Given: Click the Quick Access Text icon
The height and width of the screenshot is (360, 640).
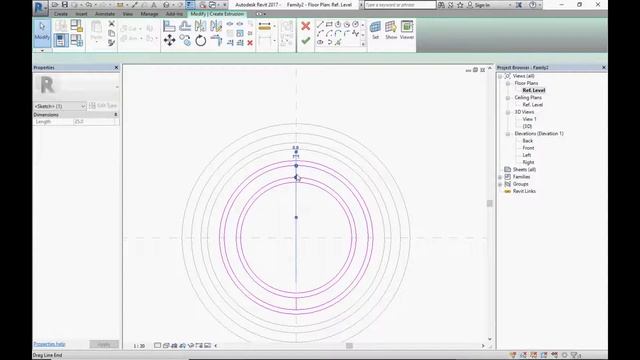Looking at the screenshot, I should pos(154,5).
